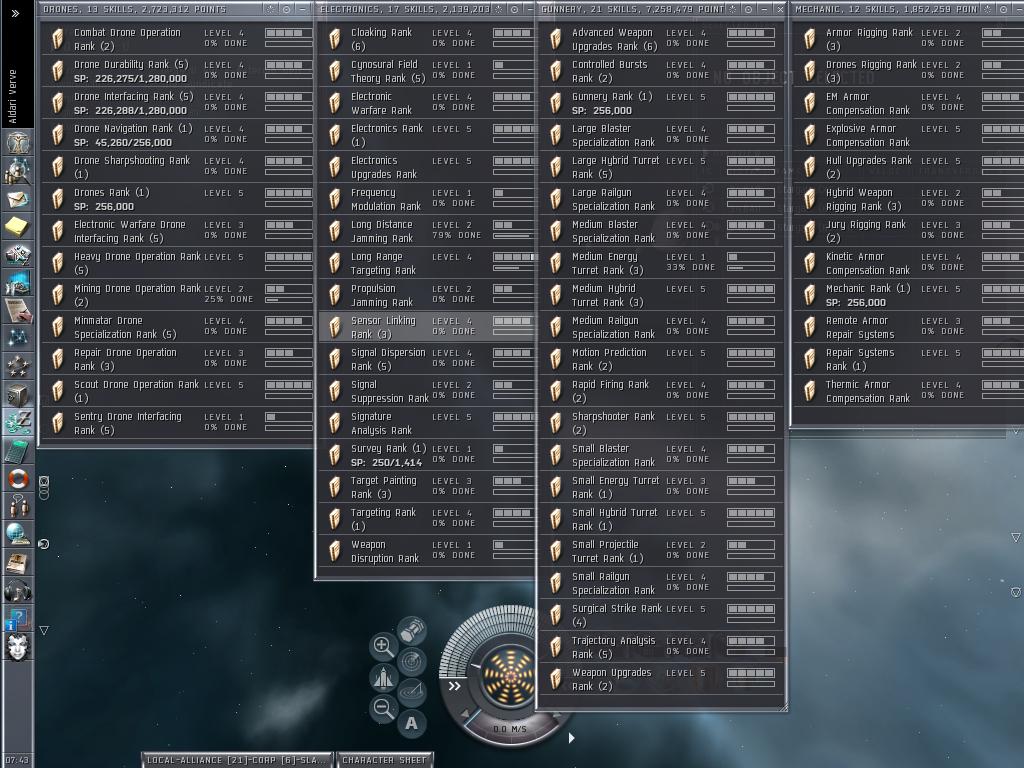Click Long Distance Jamming progress bar

[x=512, y=236]
